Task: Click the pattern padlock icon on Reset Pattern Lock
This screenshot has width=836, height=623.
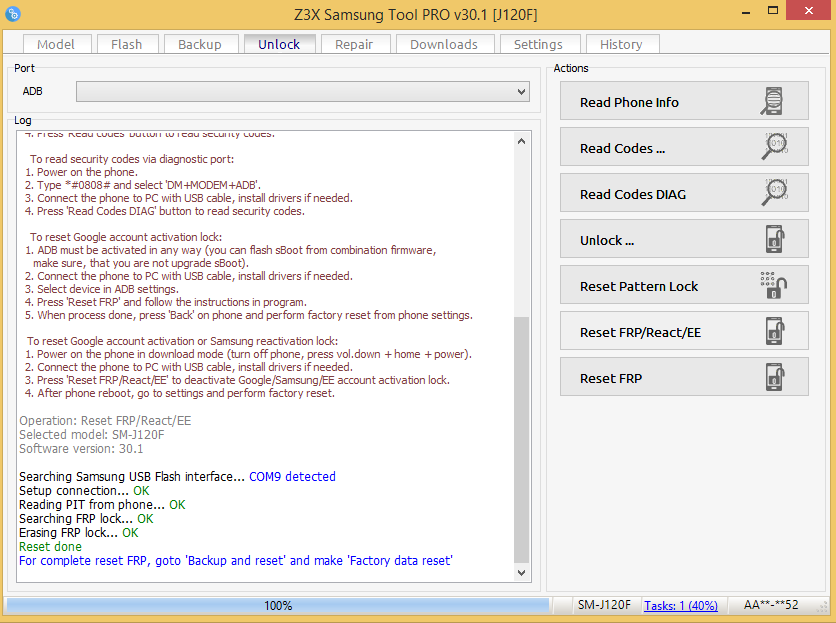Action: coord(774,285)
